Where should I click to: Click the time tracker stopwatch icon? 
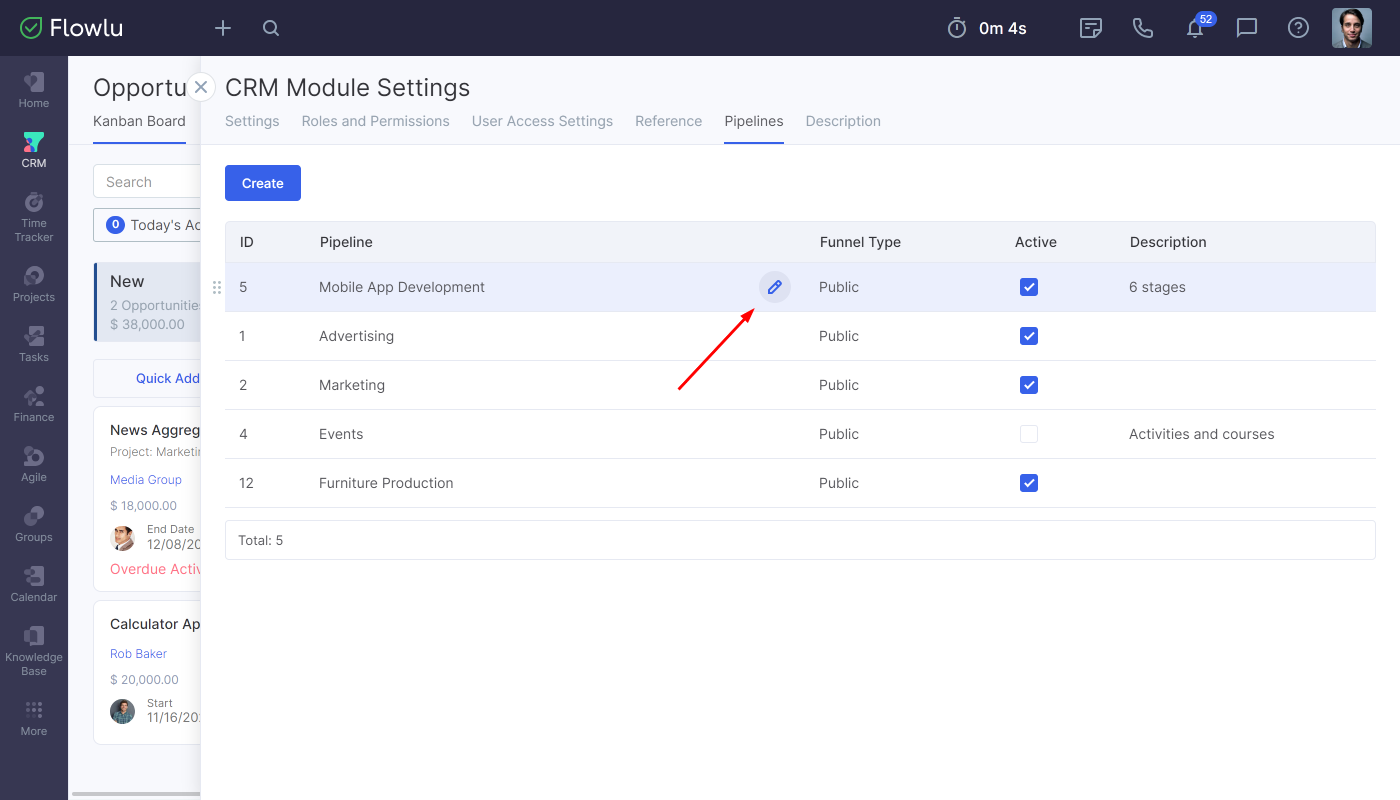(957, 28)
